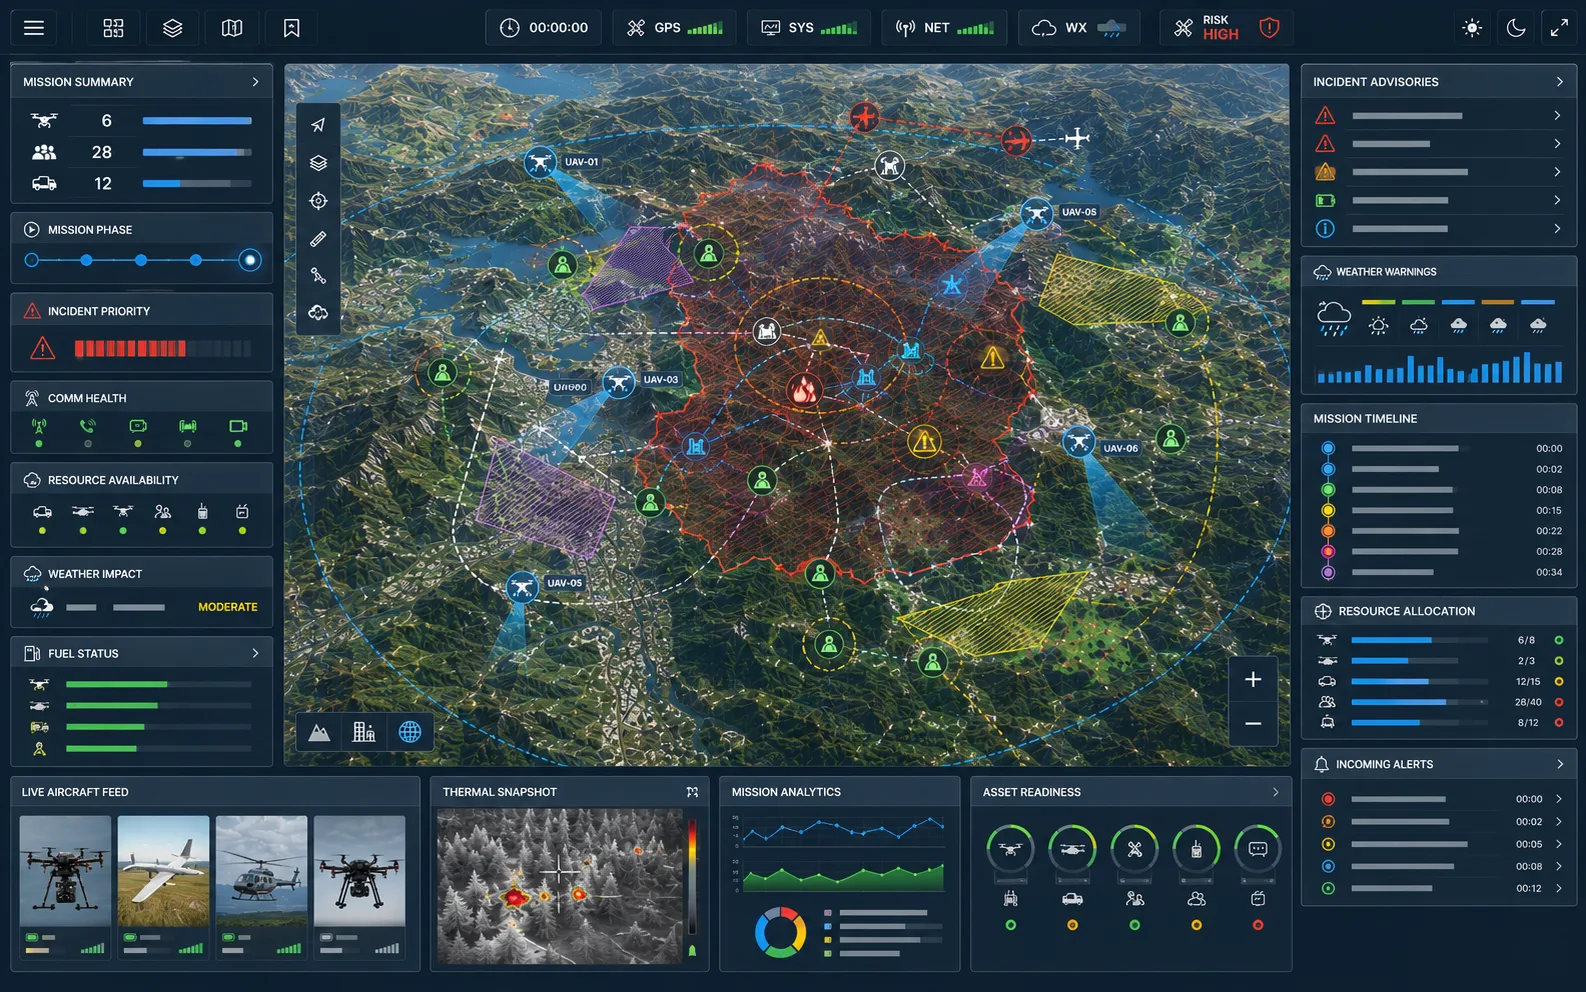This screenshot has width=1586, height=992.
Task: Select the 00:15 mission timeline marker
Action: [x=1328, y=511]
